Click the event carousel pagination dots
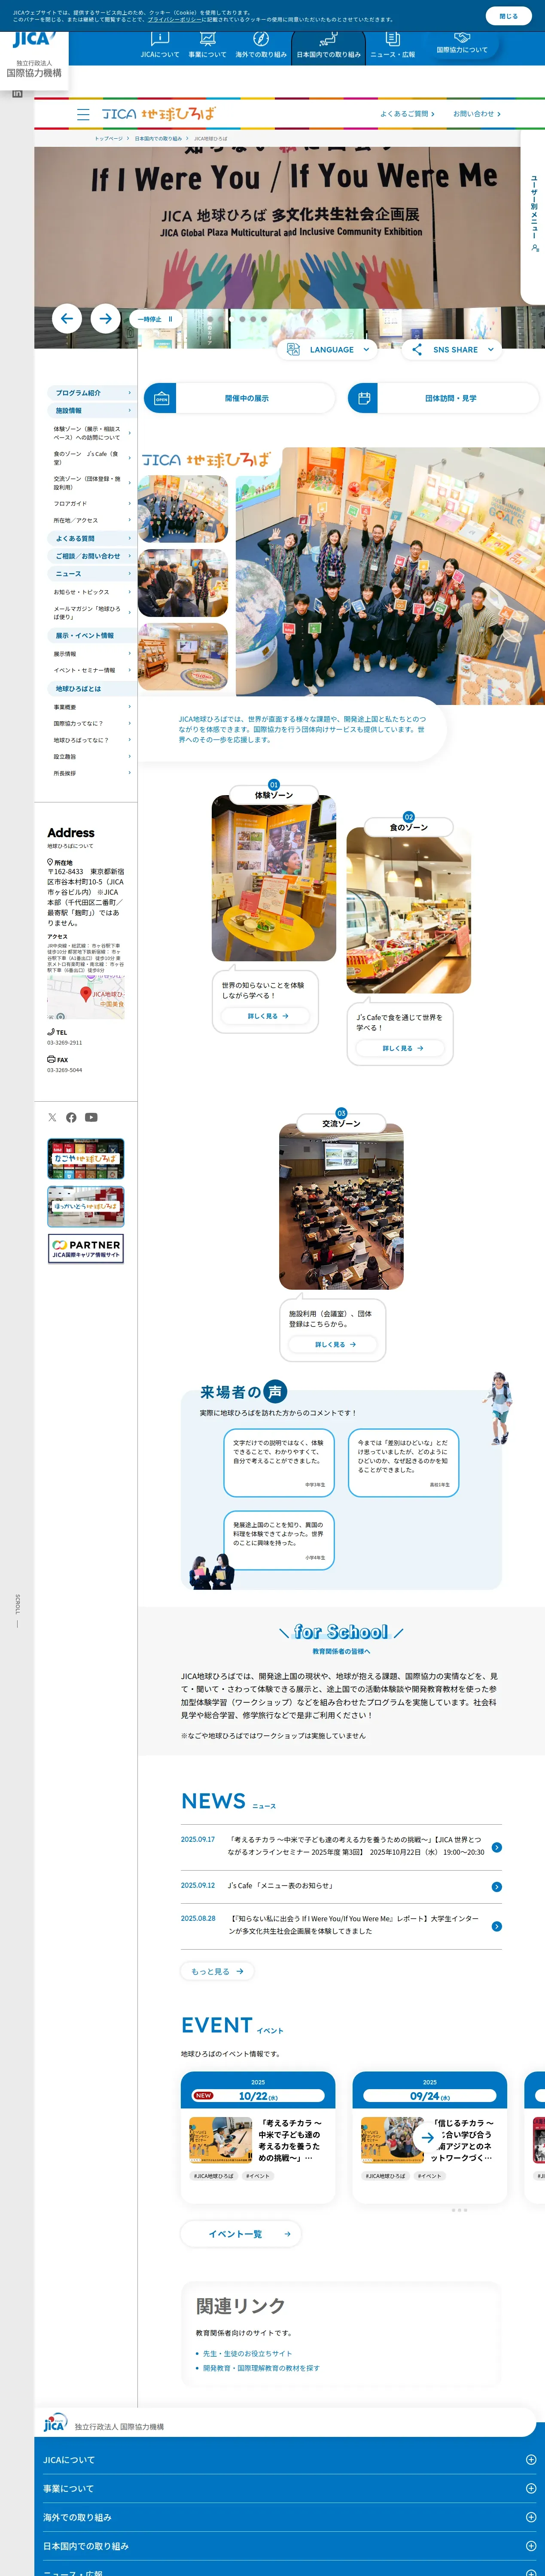 [x=459, y=2210]
